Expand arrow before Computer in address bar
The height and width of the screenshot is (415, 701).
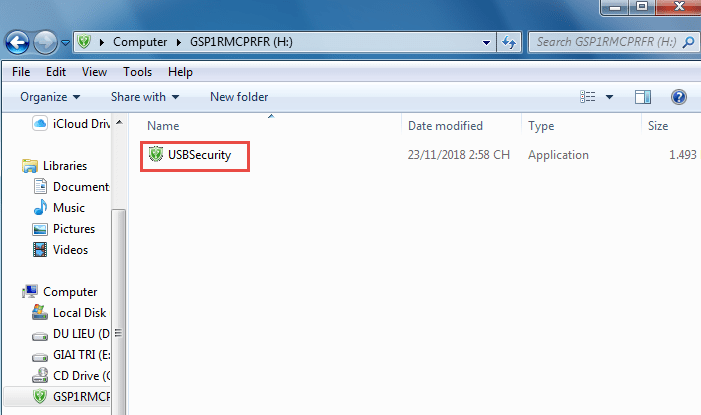pos(102,42)
